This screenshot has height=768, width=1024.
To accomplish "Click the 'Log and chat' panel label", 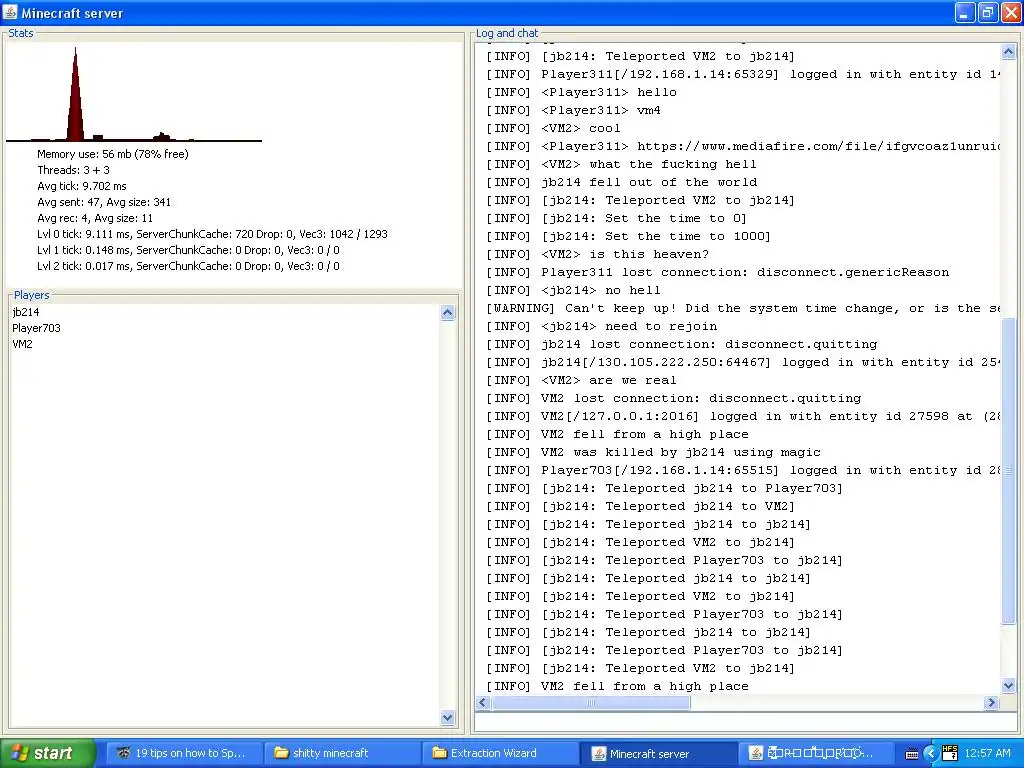I will click(x=507, y=33).
